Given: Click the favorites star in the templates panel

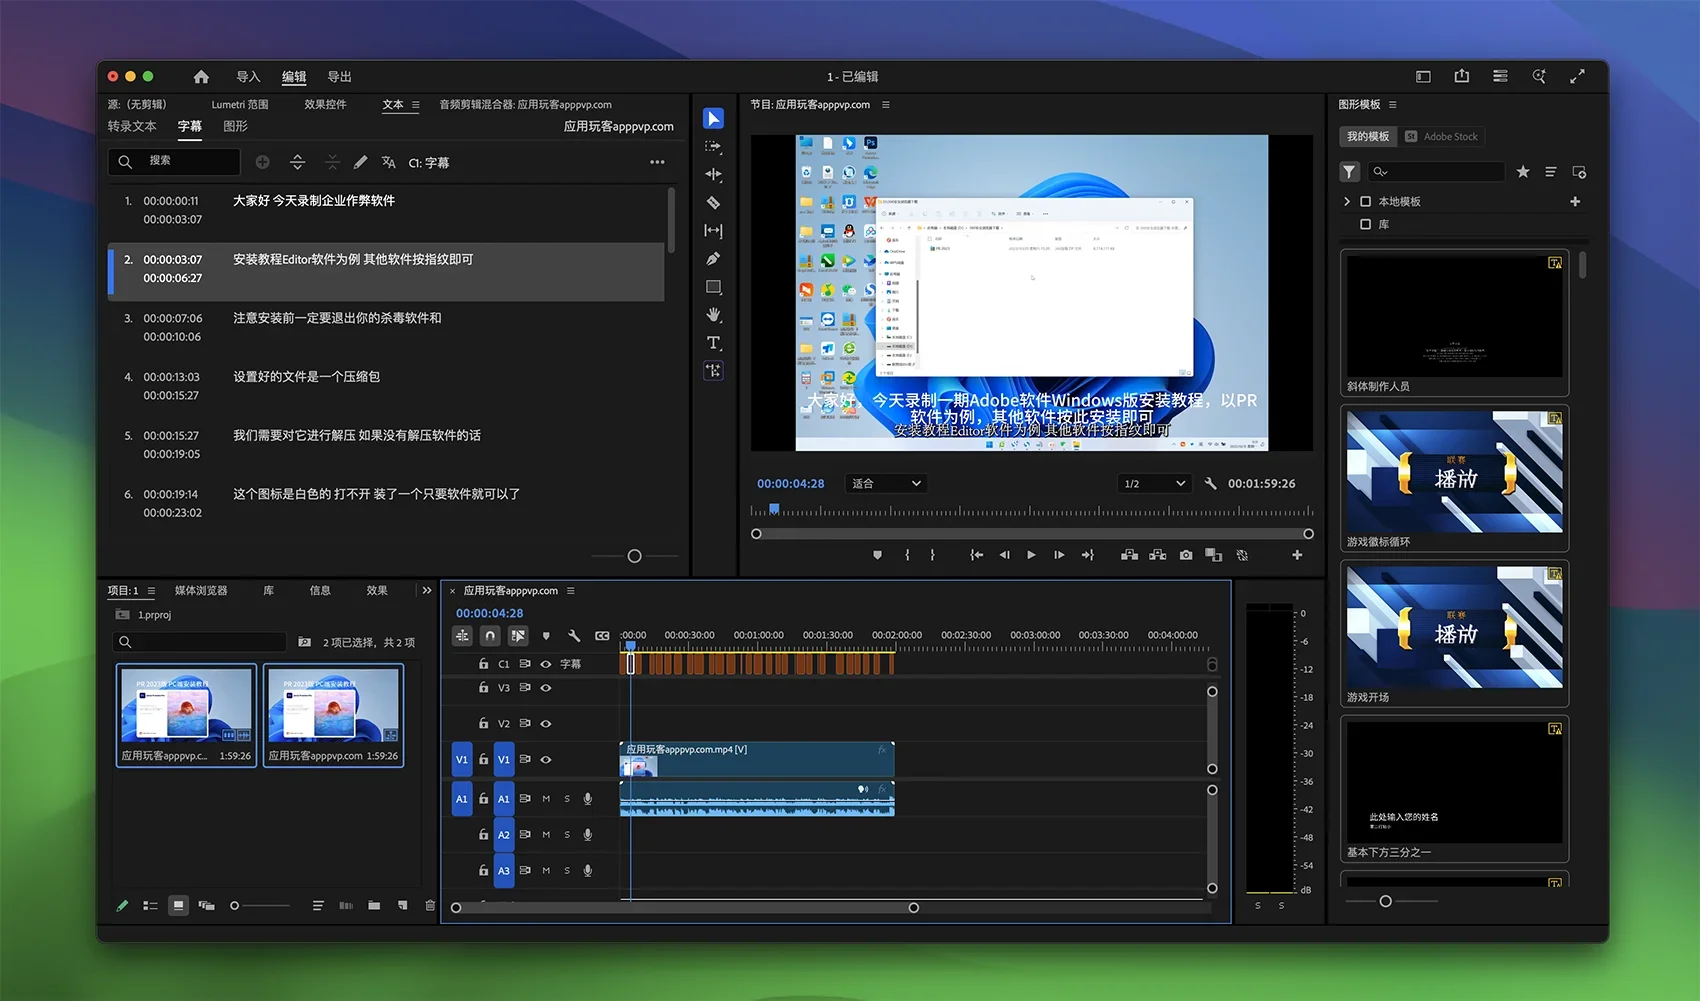Looking at the screenshot, I should [1523, 172].
